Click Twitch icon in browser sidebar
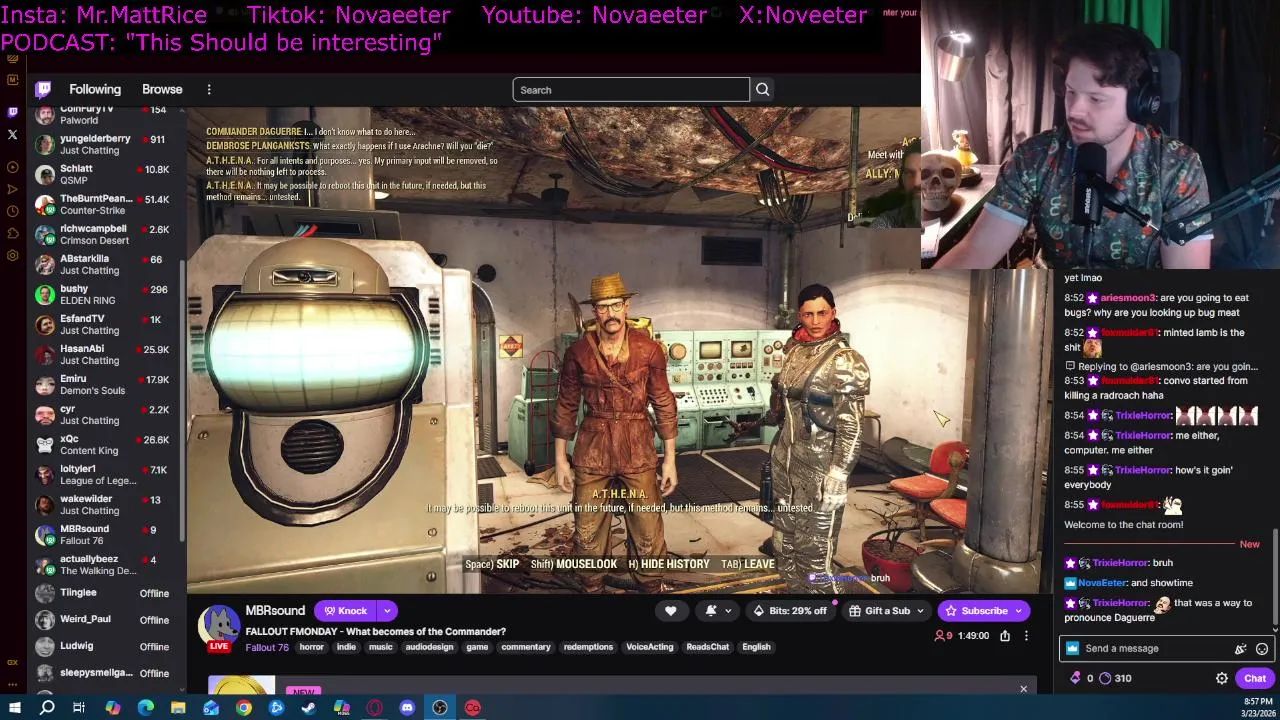 12,112
